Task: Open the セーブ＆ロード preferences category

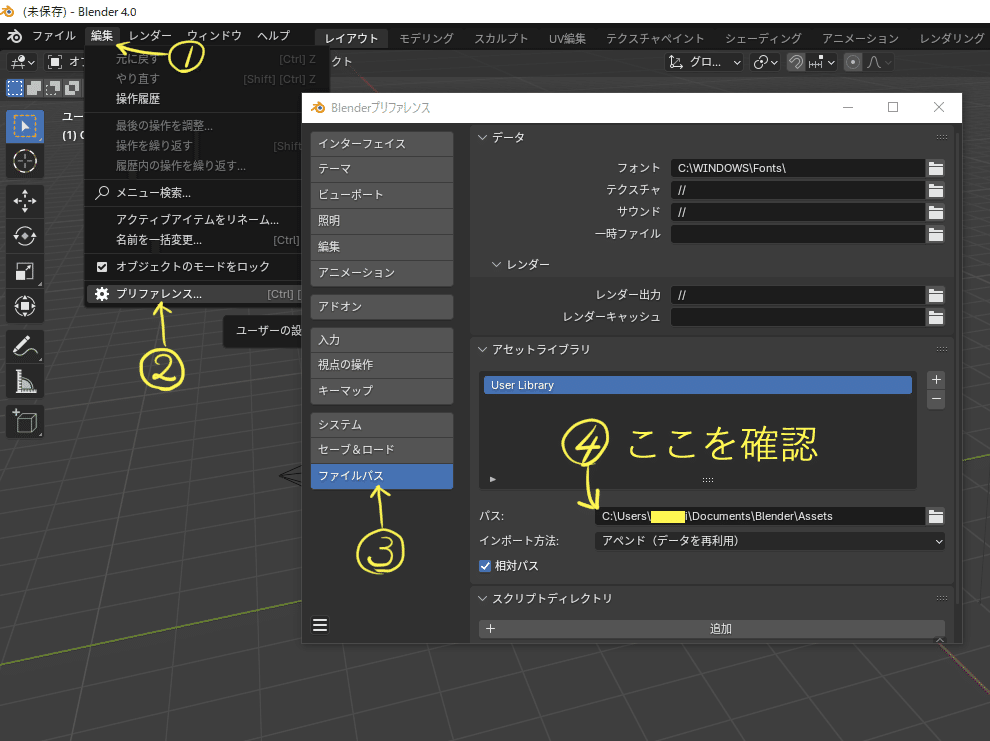Action: (x=381, y=450)
